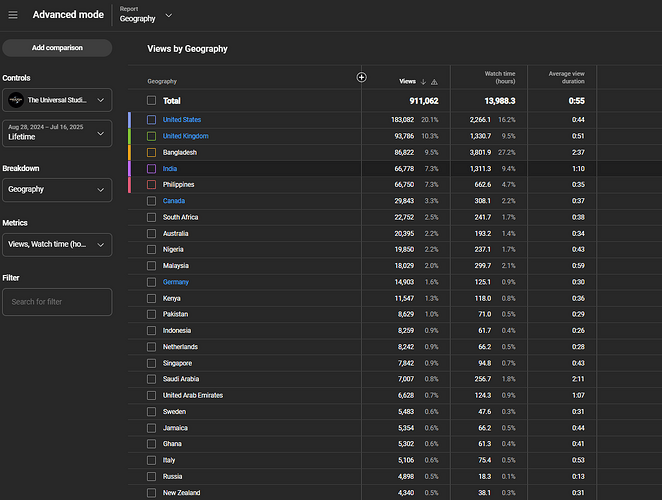Check the Ghana row checkbox

pos(152,444)
